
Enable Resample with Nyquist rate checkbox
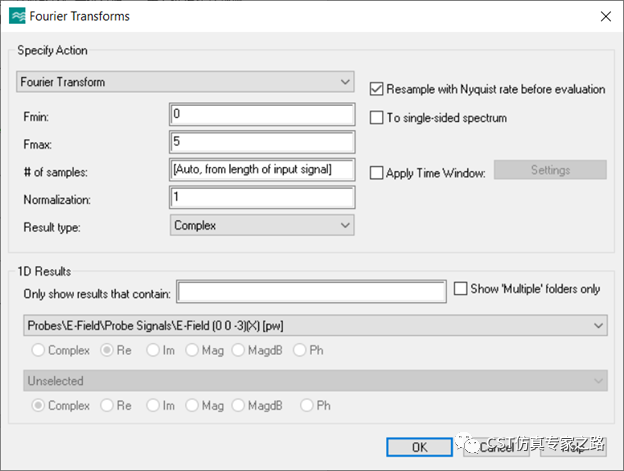376,89
